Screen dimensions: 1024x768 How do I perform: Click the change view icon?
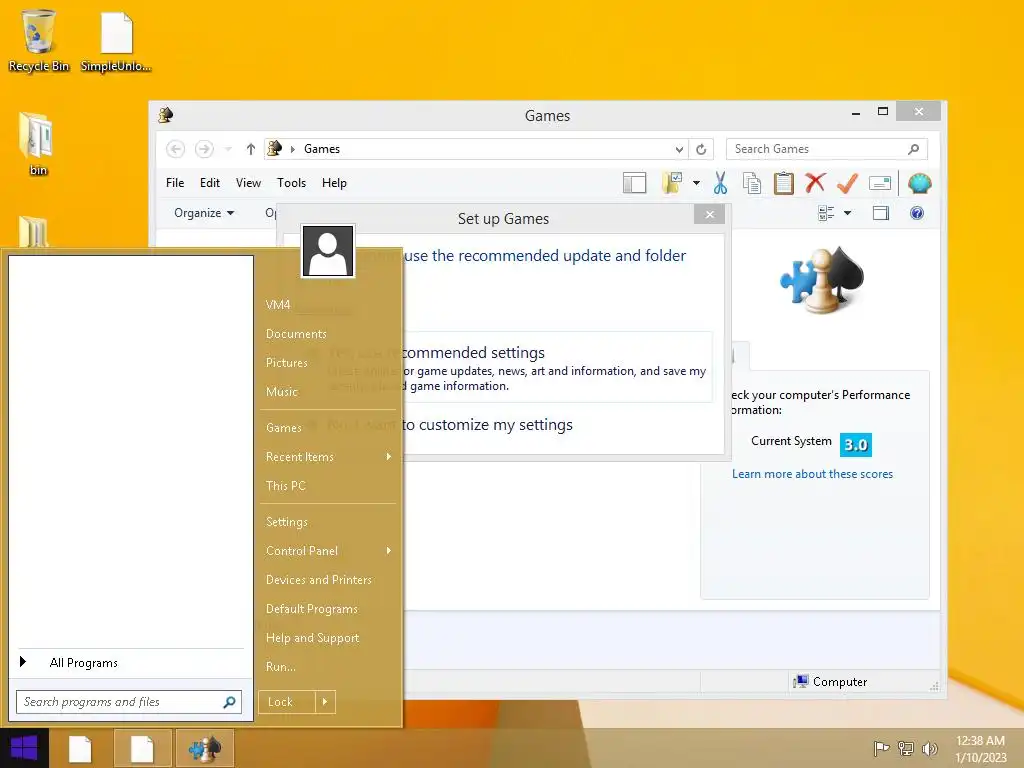click(x=826, y=213)
